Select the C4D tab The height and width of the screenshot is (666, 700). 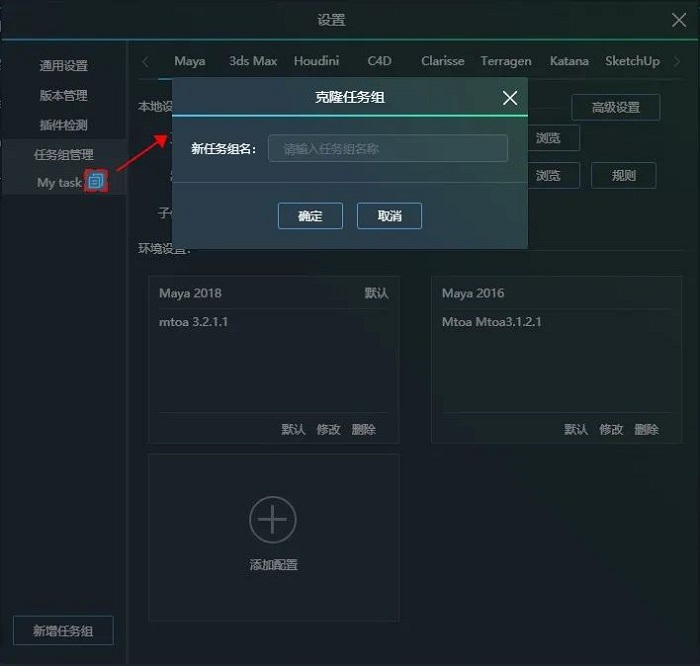tap(379, 61)
